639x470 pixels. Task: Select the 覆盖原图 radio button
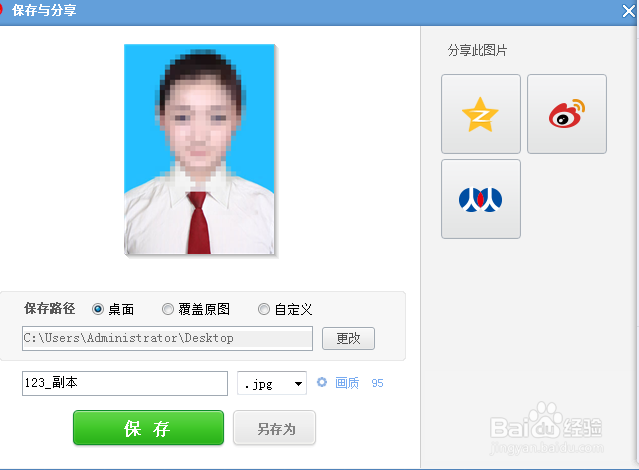coord(167,309)
